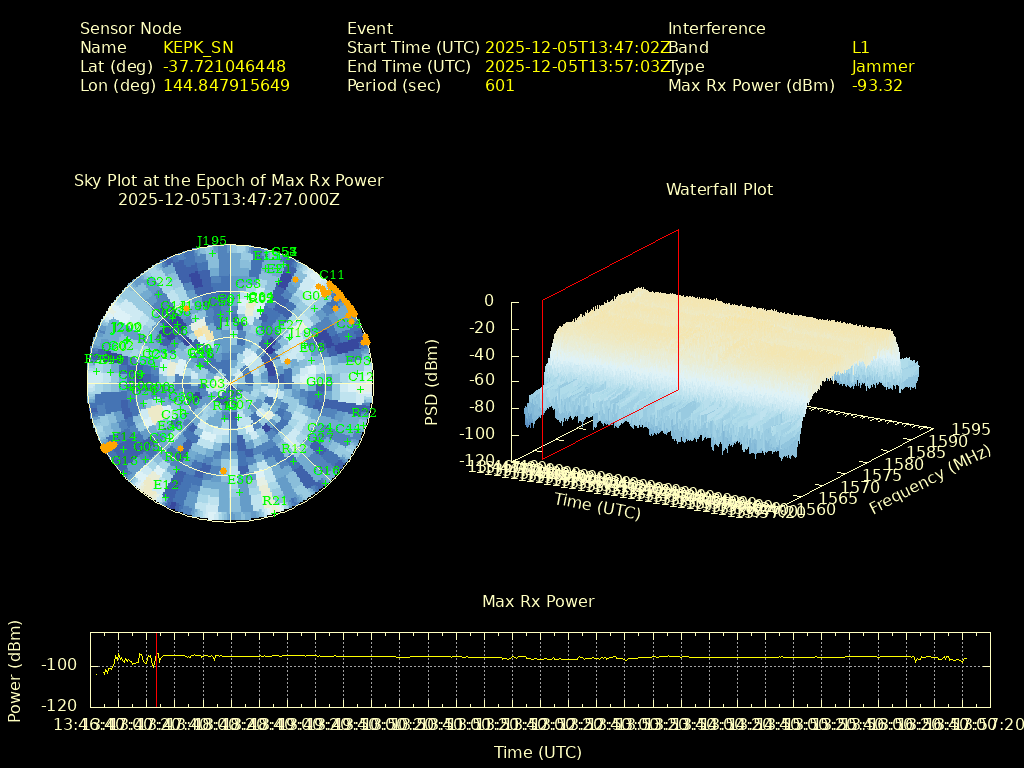
Task: Select the latitude value -37.721046448
Action: (x=224, y=67)
